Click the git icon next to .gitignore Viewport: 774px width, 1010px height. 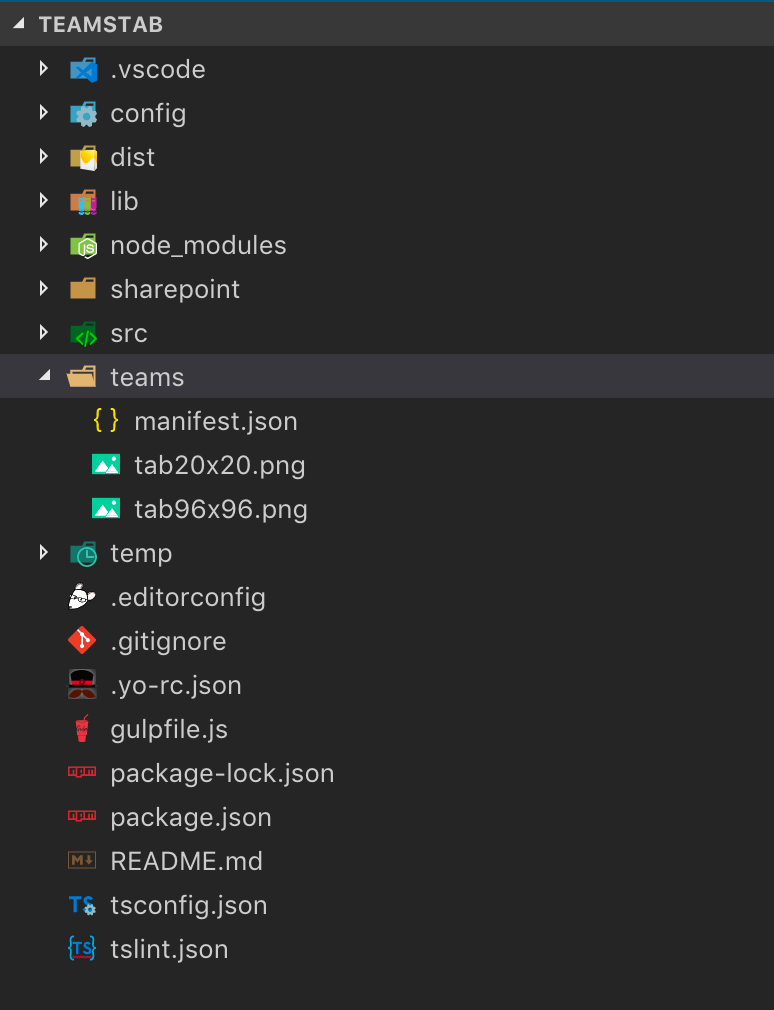(x=82, y=641)
